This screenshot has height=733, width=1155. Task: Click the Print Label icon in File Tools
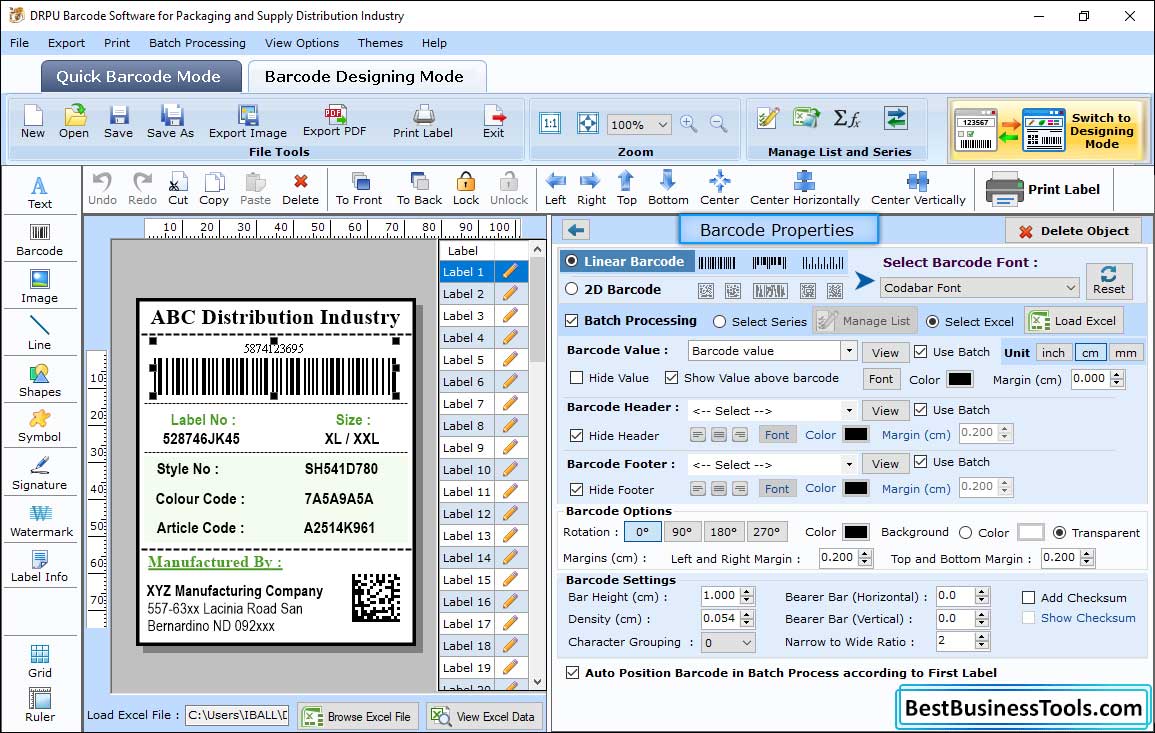pos(423,122)
